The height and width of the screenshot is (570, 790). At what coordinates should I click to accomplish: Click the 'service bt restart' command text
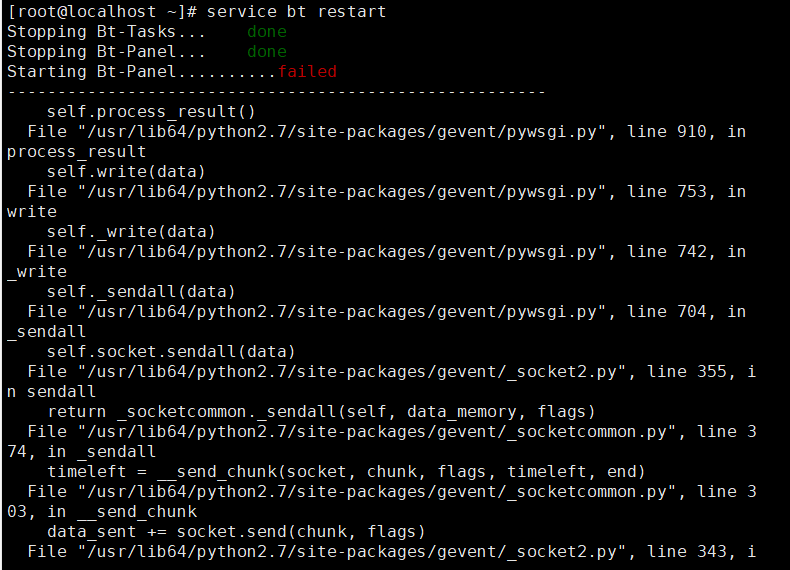[296, 12]
